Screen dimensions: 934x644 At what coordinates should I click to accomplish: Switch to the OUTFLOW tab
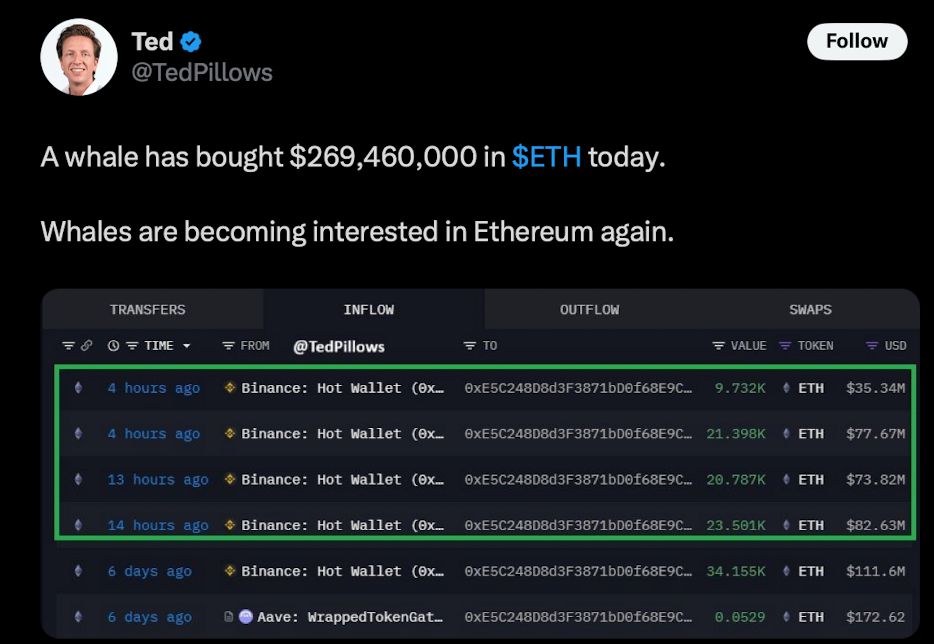point(589,309)
